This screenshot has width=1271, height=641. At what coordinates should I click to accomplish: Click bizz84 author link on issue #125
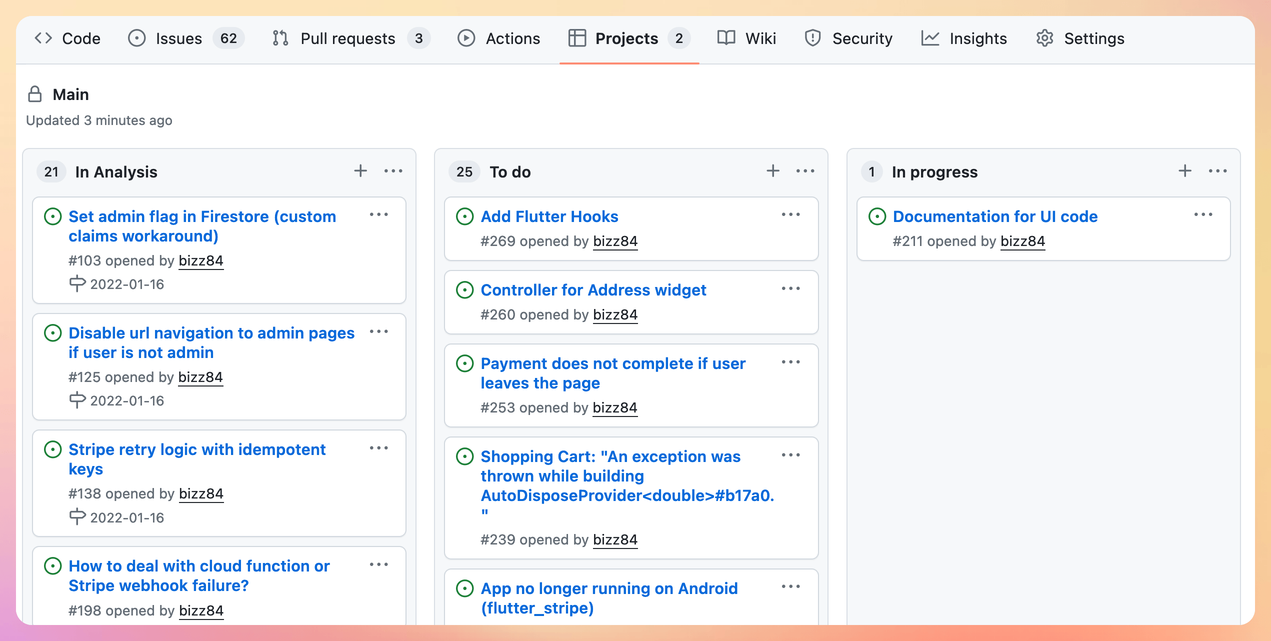click(x=201, y=377)
